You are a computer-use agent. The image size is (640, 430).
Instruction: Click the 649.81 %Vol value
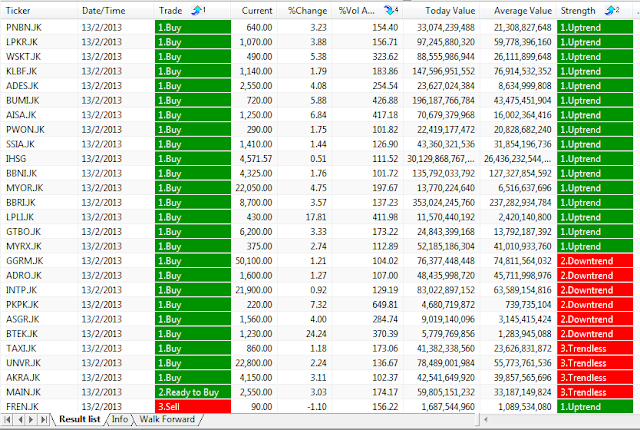click(385, 305)
